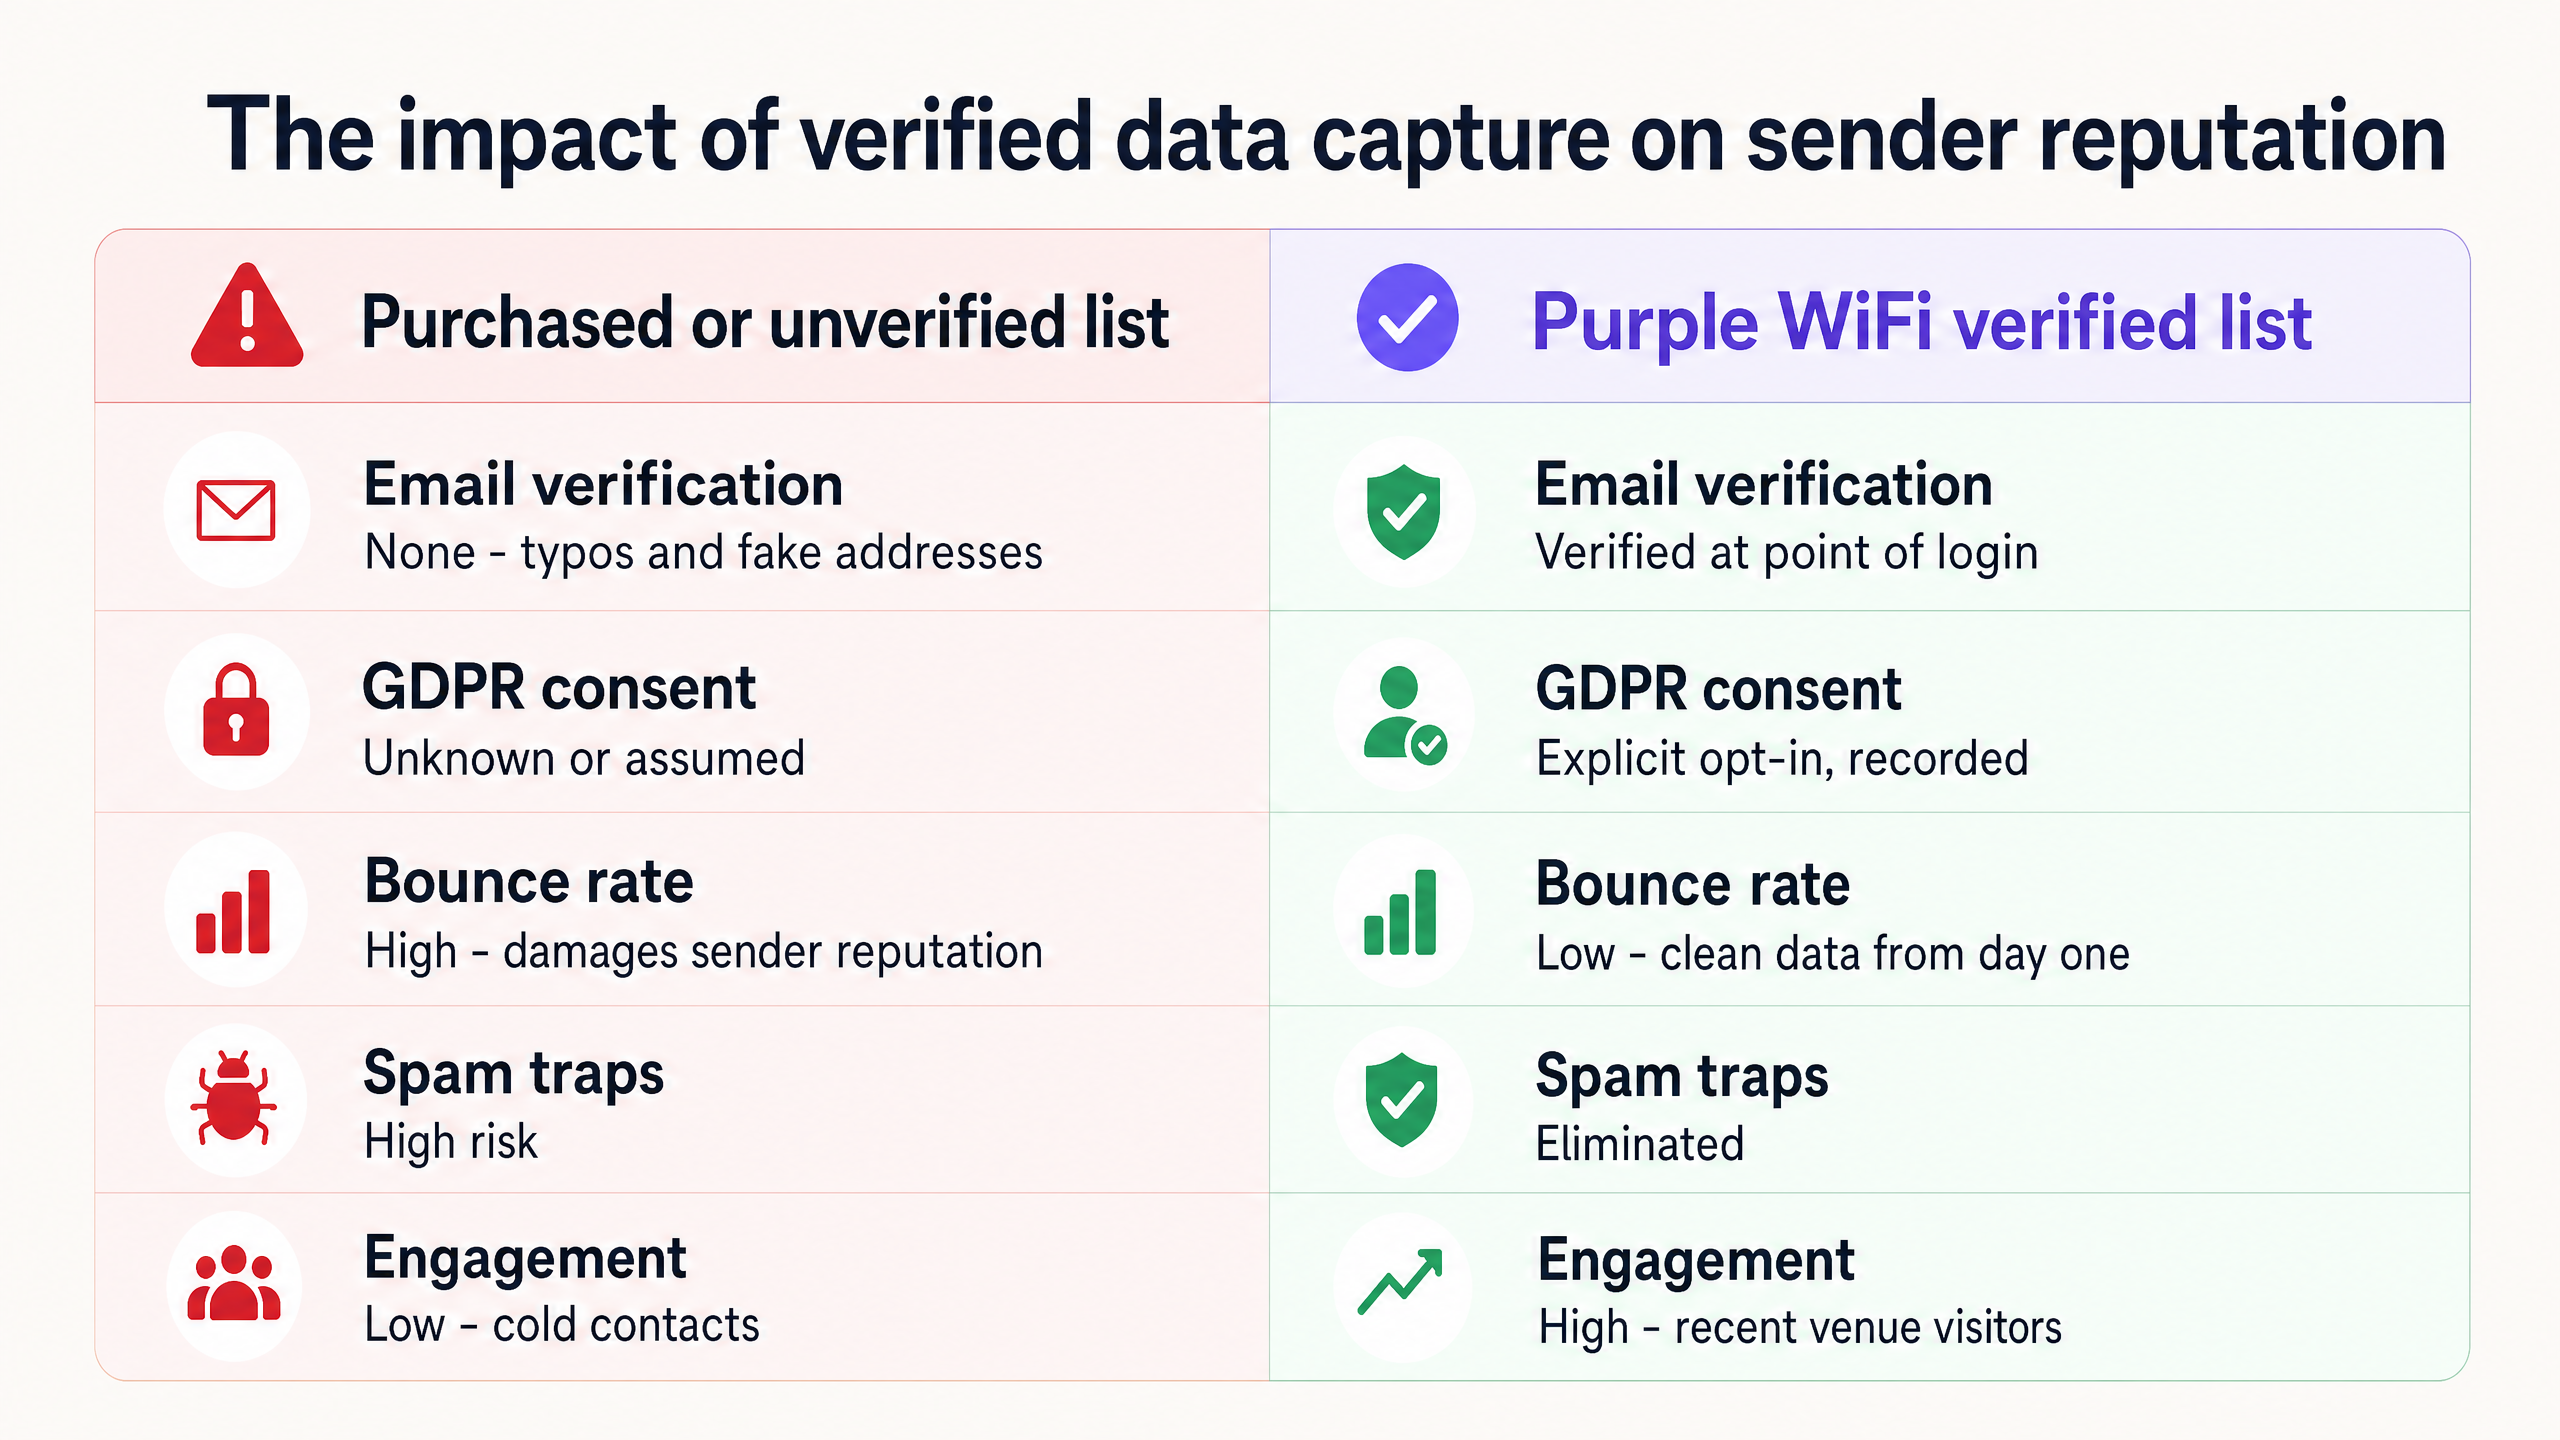Click the green shield next to Email verification

pyautogui.click(x=1404, y=511)
